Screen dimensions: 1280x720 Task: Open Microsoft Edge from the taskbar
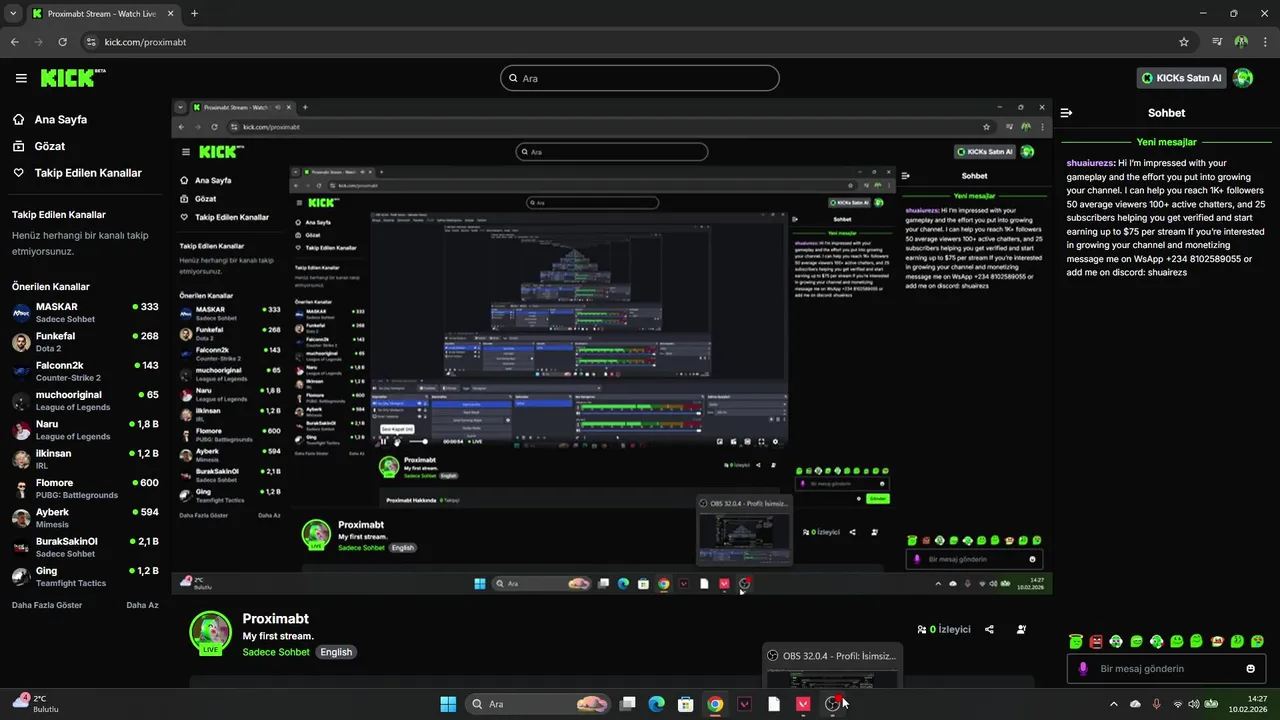click(x=657, y=704)
